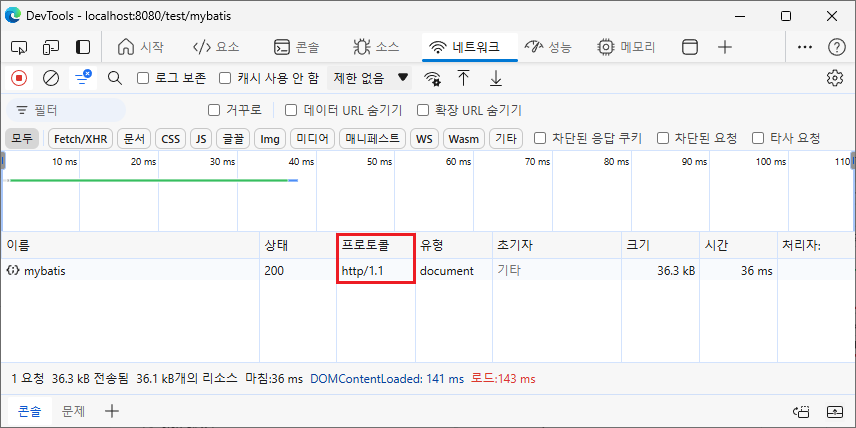Check 차단된 응답 쿠키 checkbox
The height and width of the screenshot is (428, 856).
click(540, 138)
